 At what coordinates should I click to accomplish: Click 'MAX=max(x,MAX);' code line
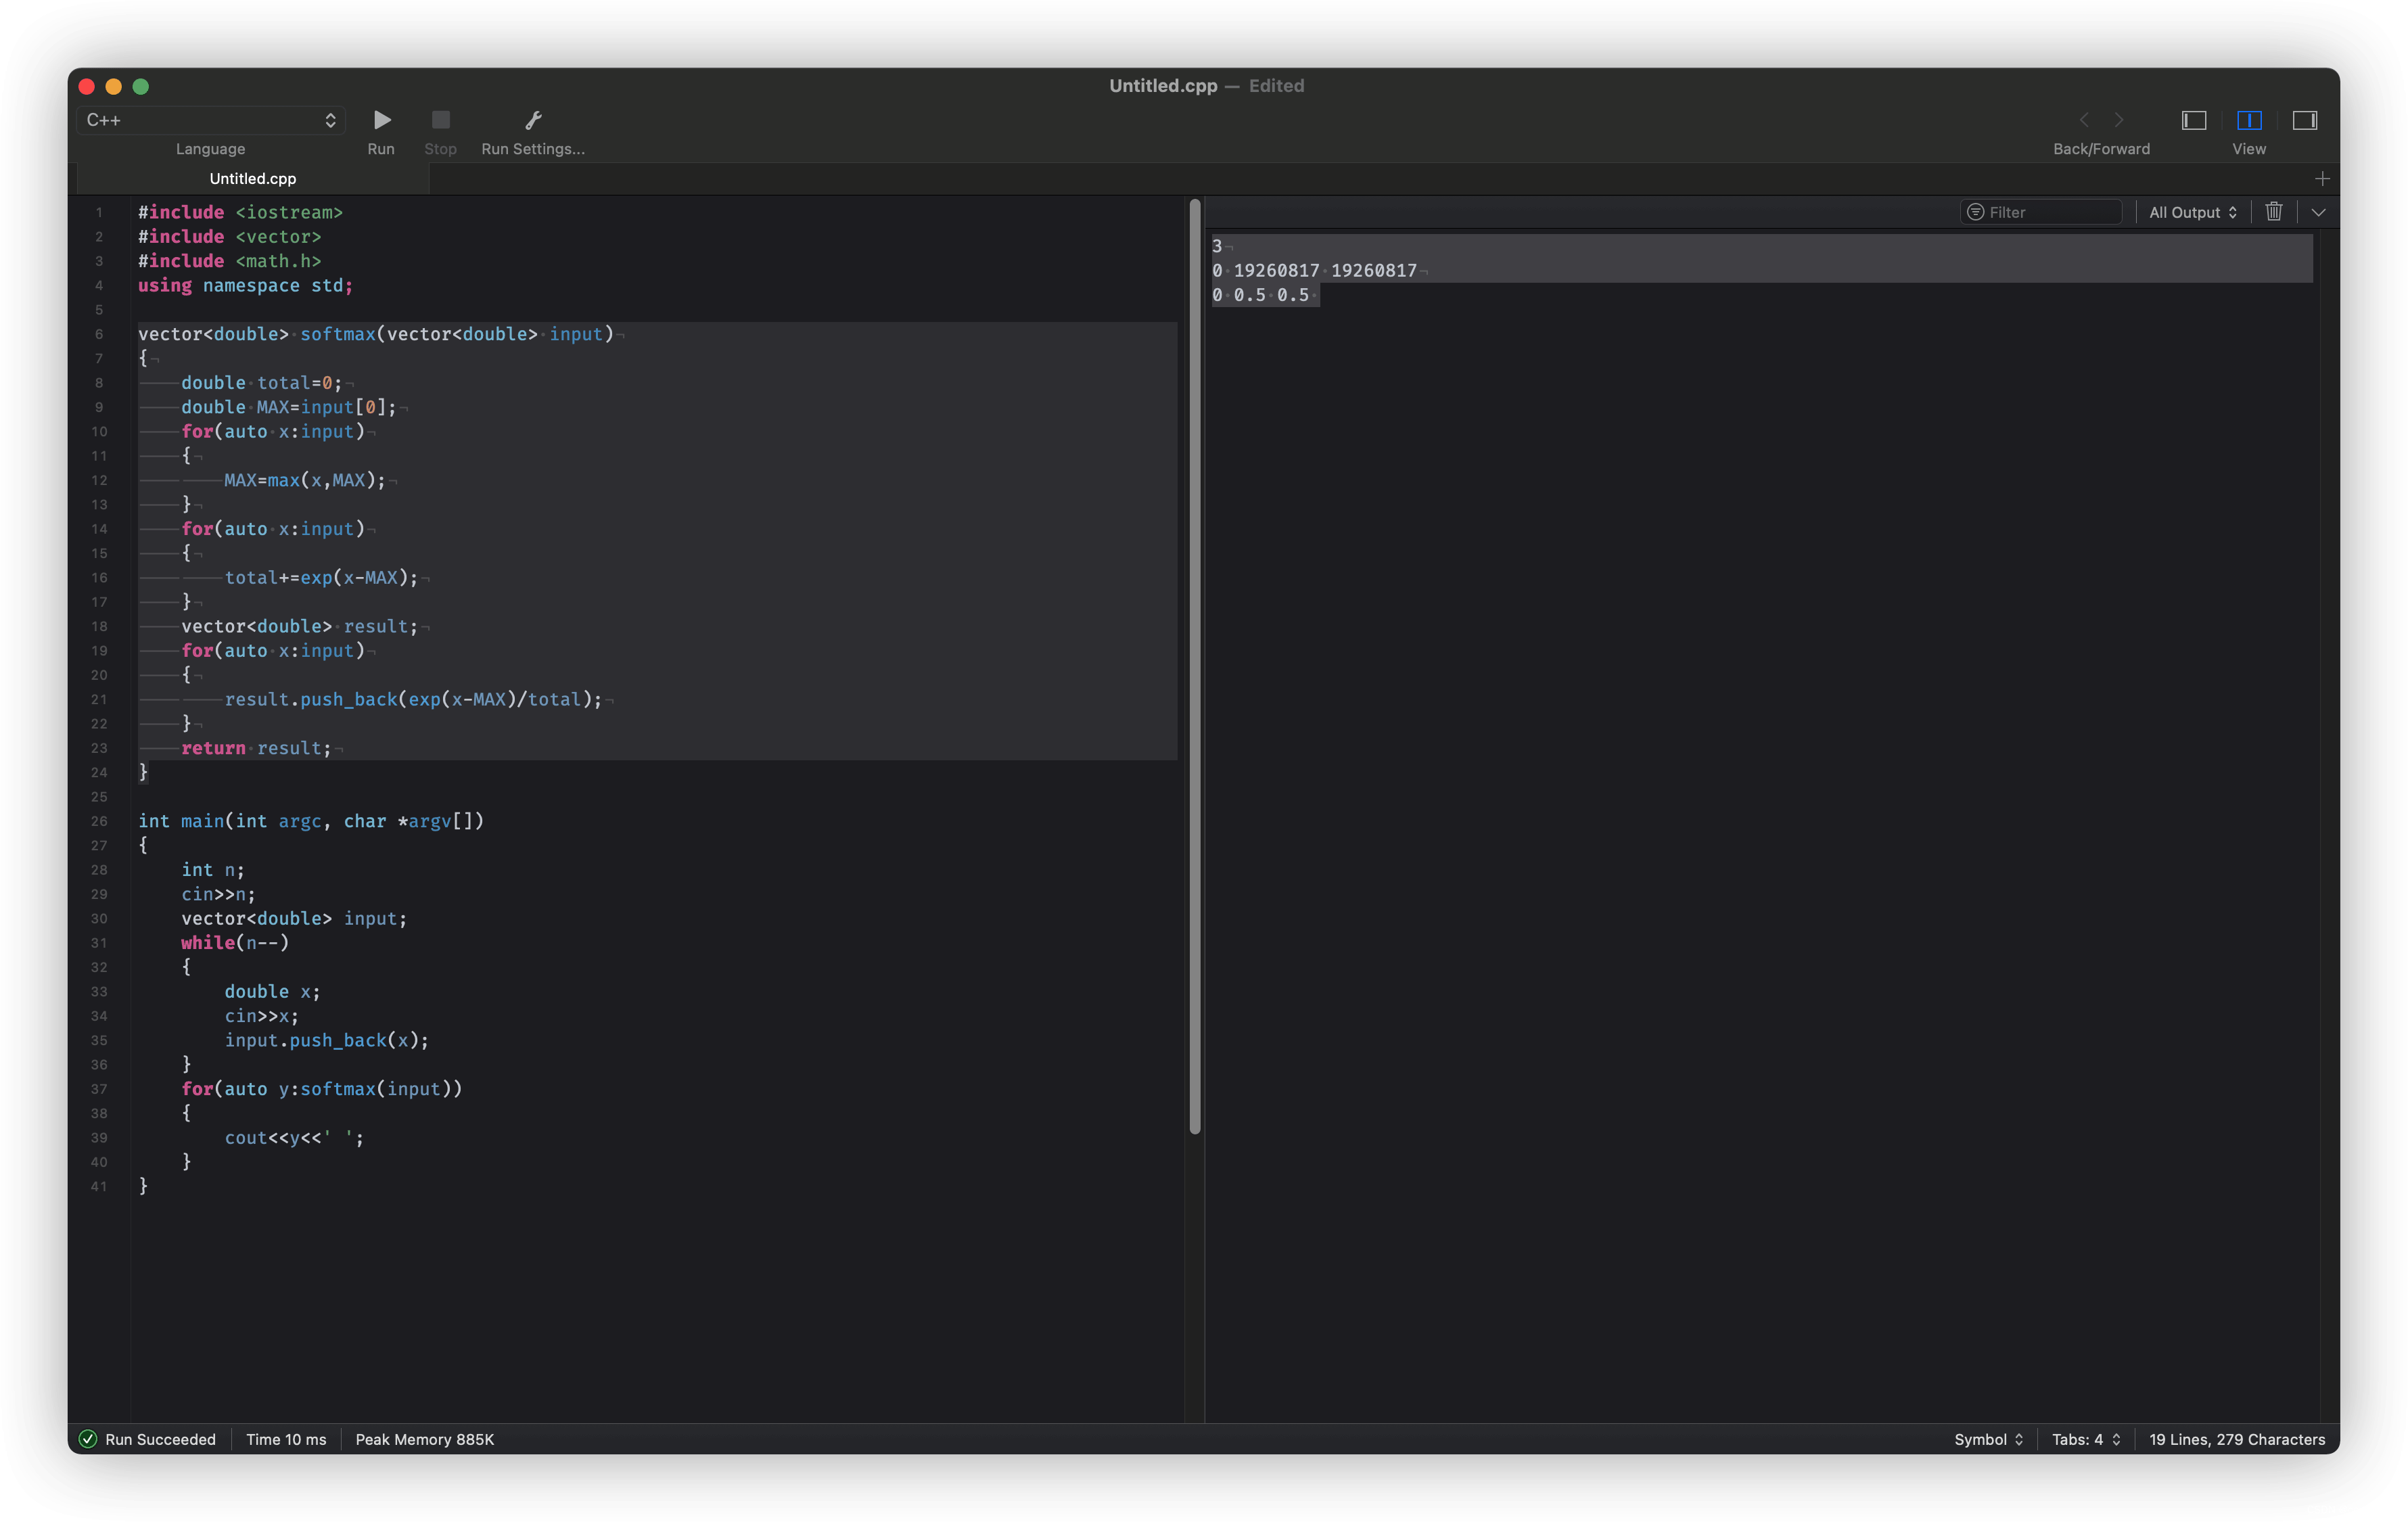[x=305, y=480]
